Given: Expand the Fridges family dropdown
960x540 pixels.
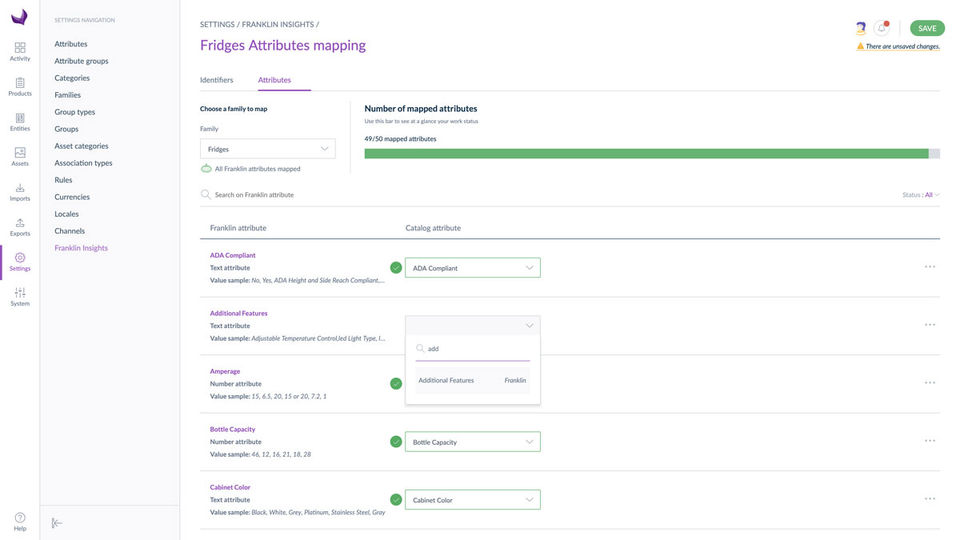Looking at the screenshot, I should [268, 149].
